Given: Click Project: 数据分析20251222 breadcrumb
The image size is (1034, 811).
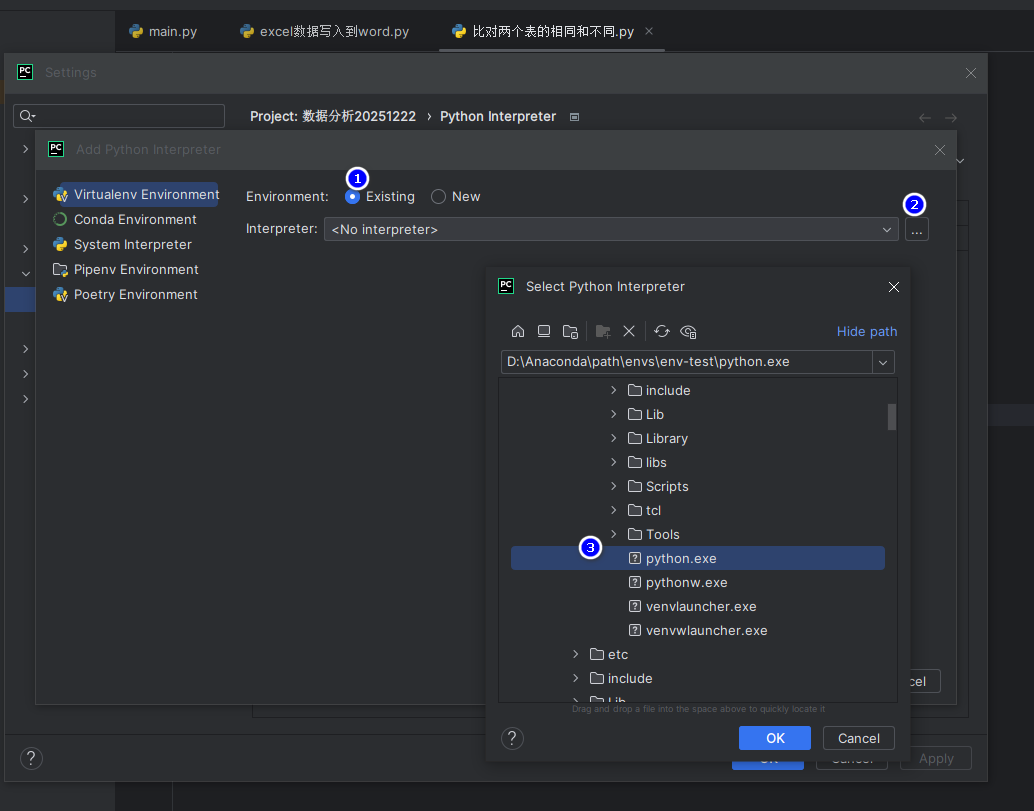Looking at the screenshot, I should 333,117.
